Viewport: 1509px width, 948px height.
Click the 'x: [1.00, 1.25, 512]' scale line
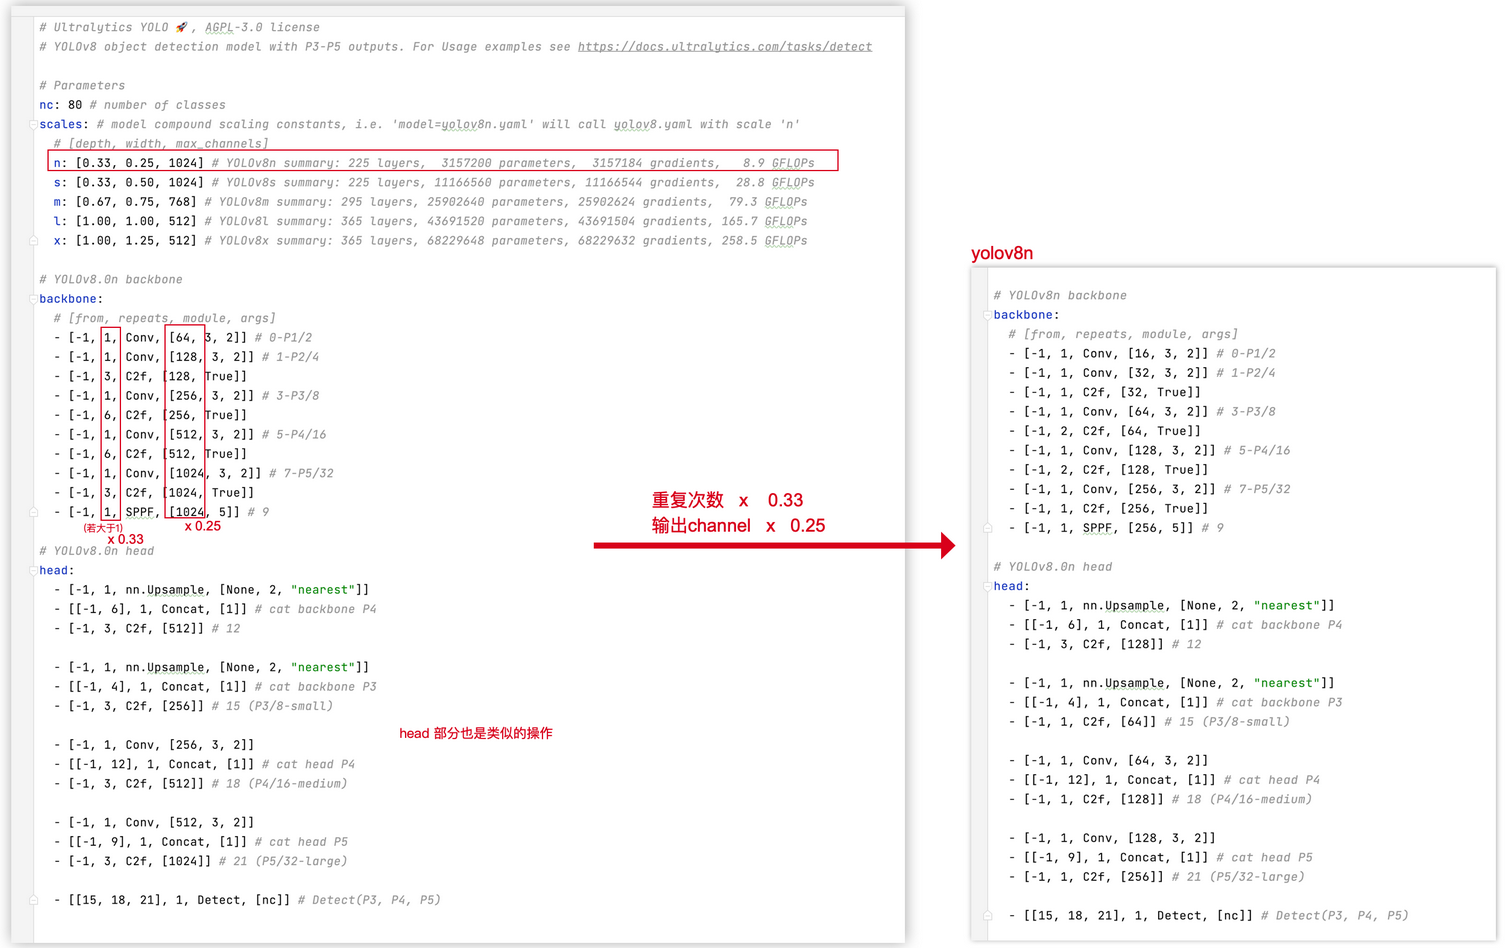pos(430,241)
